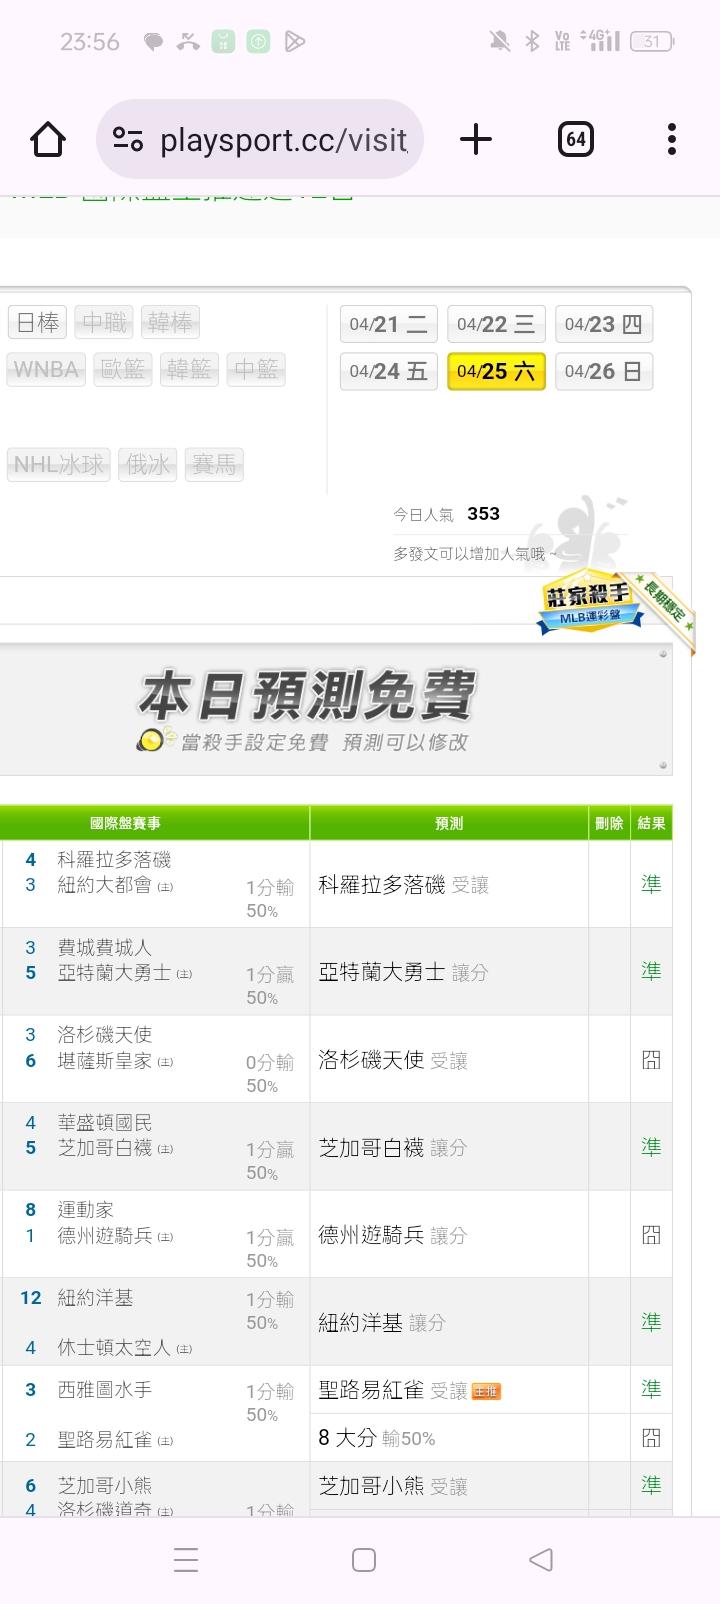Tap 今日人氣 353 counter
The width and height of the screenshot is (720, 1604).
pos(446,514)
